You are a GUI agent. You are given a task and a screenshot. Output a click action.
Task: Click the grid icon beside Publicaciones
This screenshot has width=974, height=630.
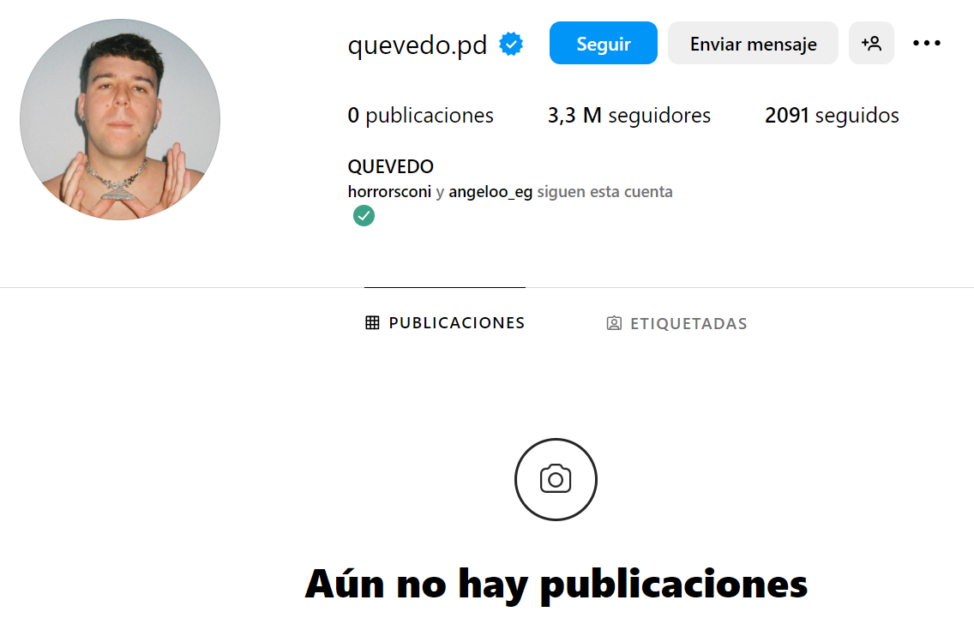[372, 322]
